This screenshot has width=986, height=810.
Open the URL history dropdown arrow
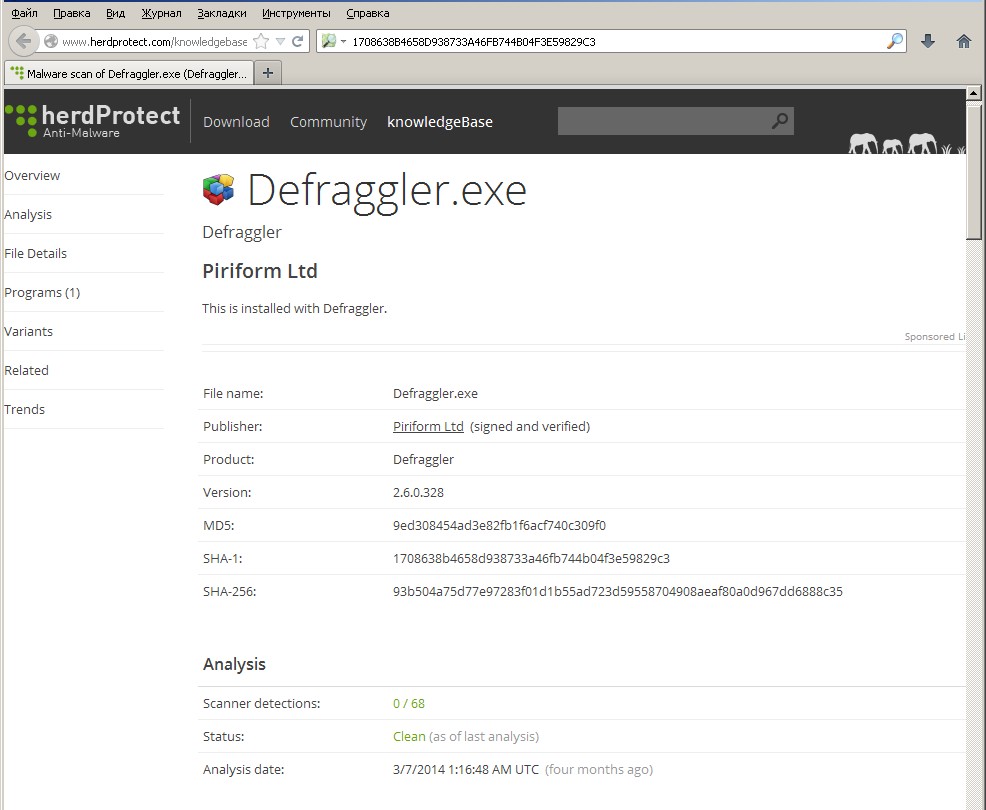280,42
